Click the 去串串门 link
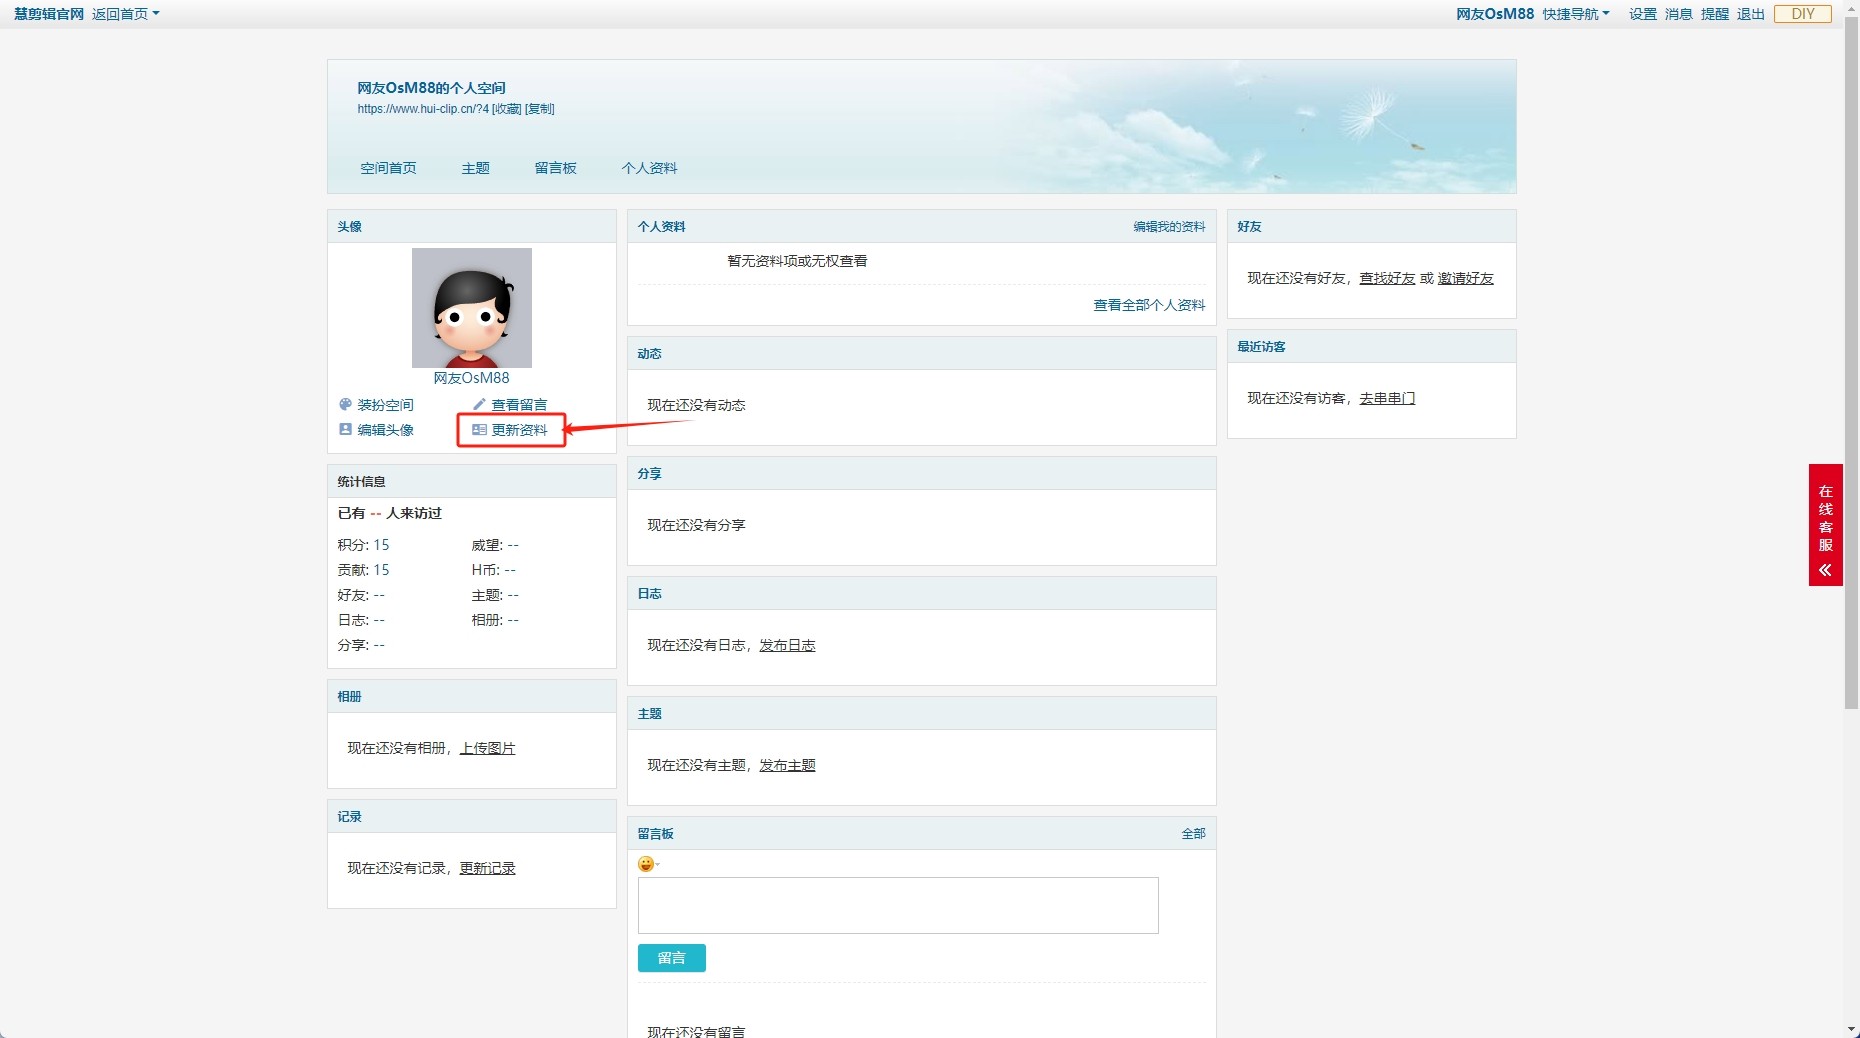 (x=1387, y=398)
